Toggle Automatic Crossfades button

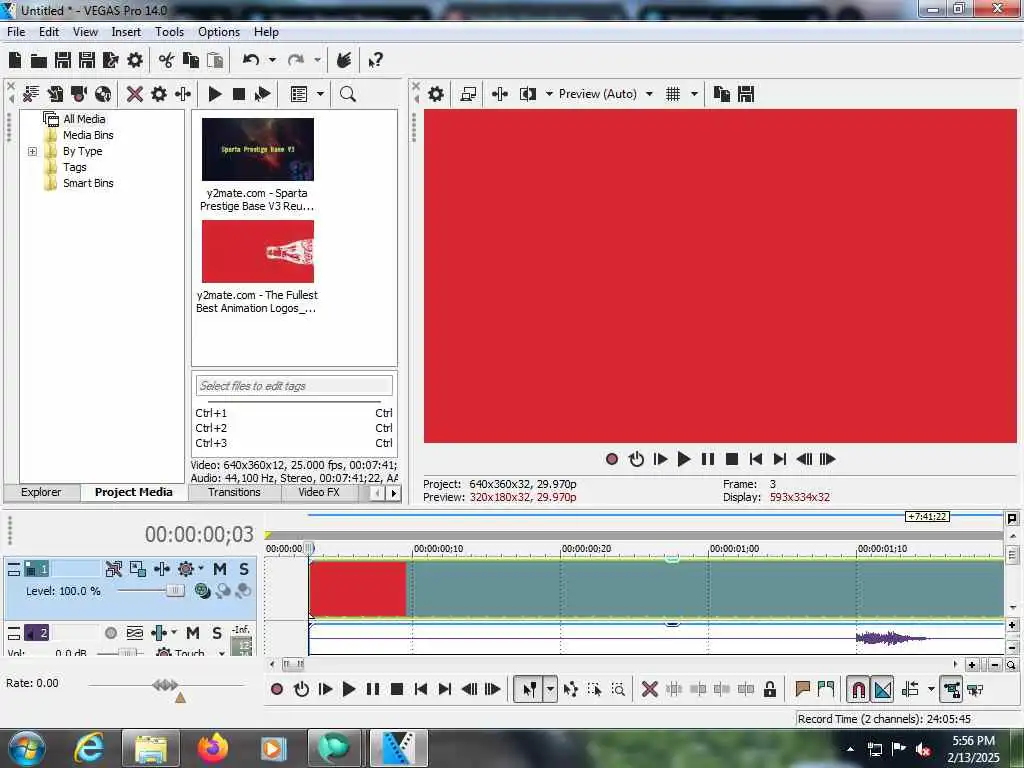click(883, 689)
